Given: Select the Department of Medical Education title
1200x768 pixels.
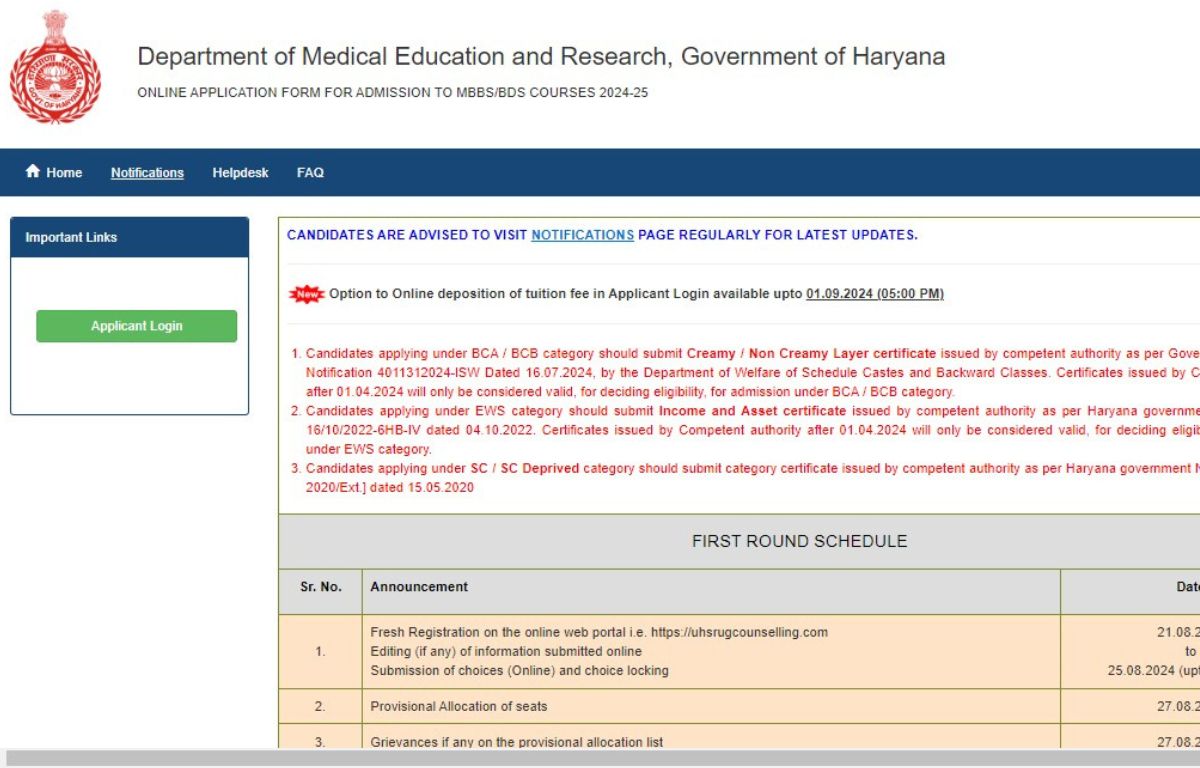Looking at the screenshot, I should [x=541, y=56].
